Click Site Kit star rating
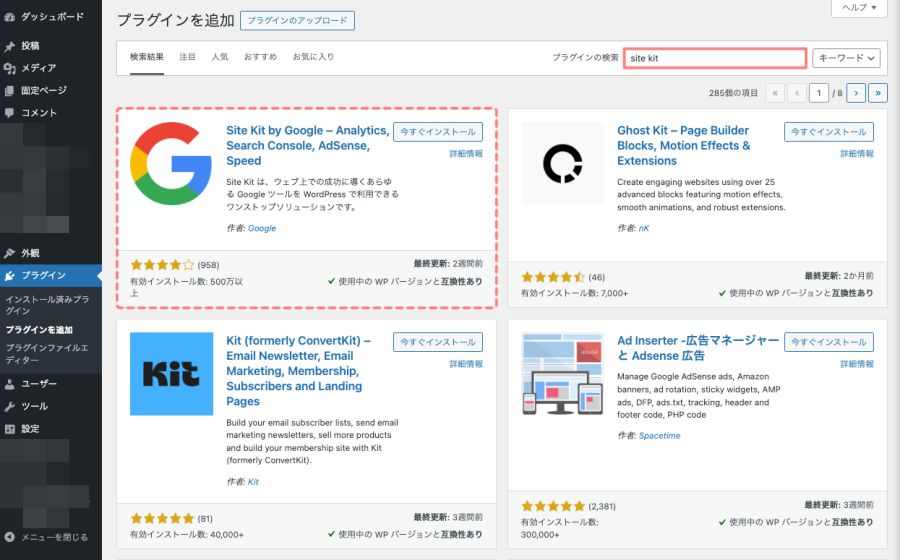 pos(162,265)
